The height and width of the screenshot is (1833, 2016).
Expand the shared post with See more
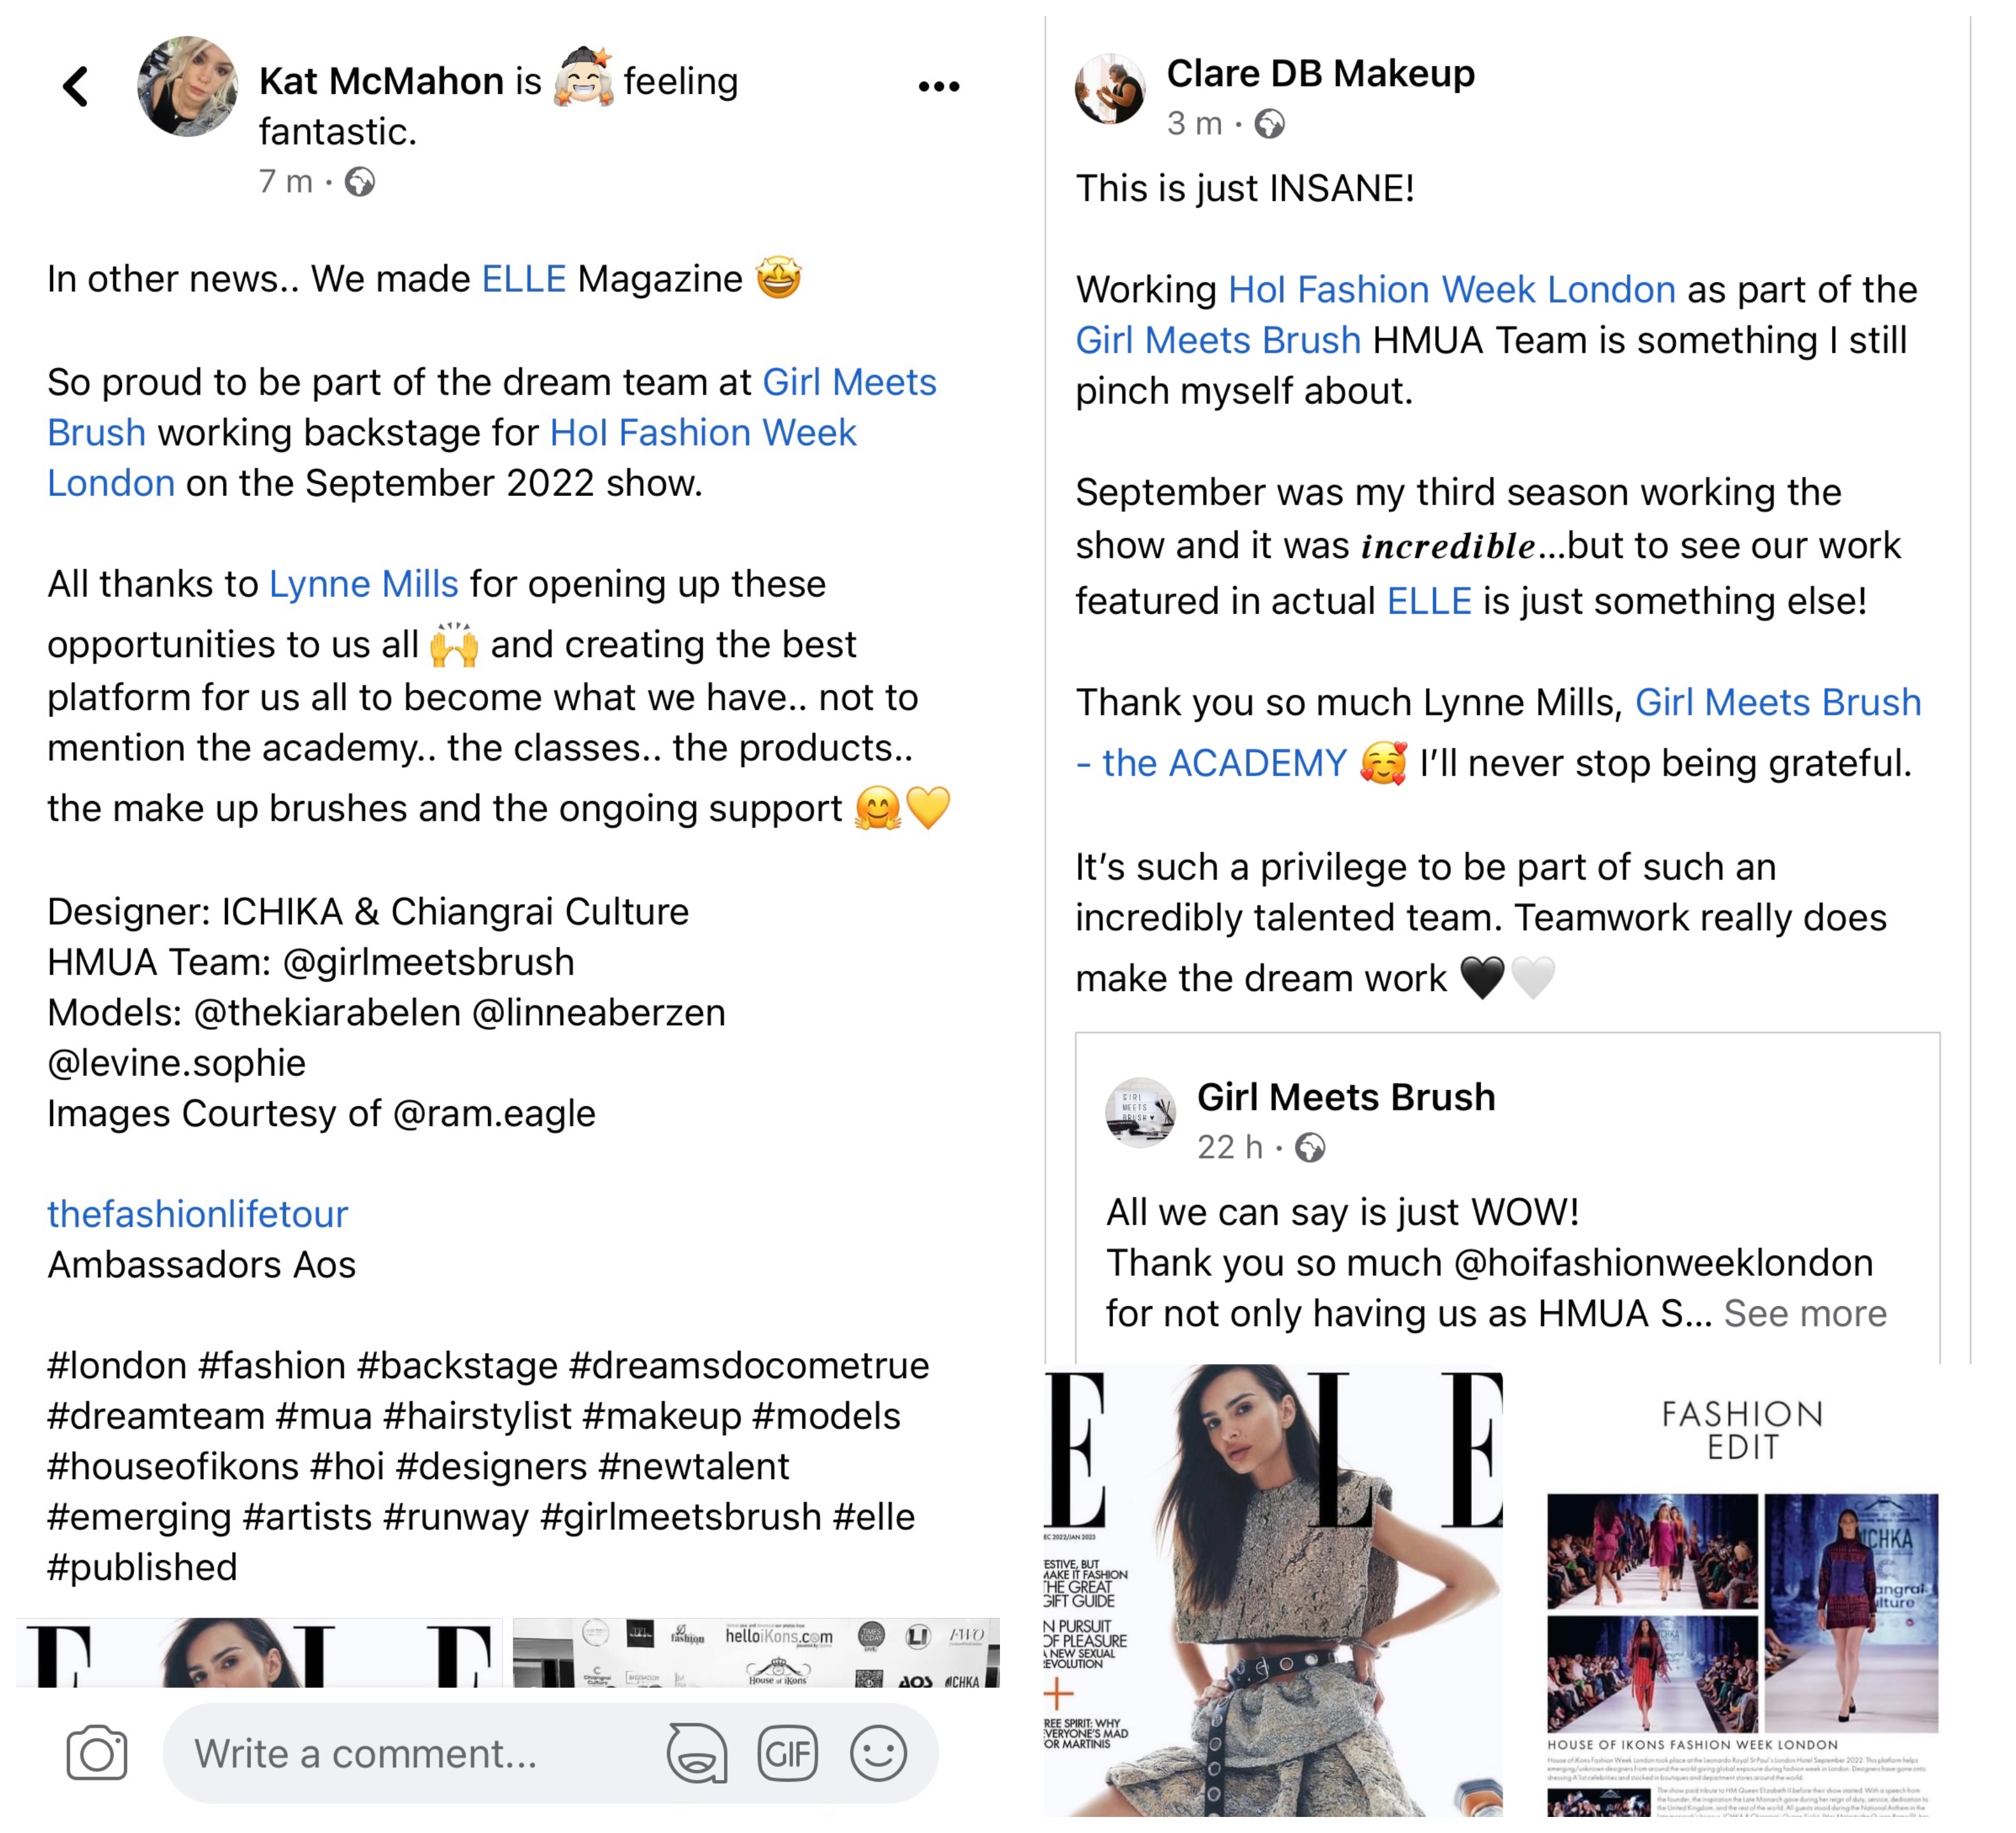(x=1805, y=1313)
